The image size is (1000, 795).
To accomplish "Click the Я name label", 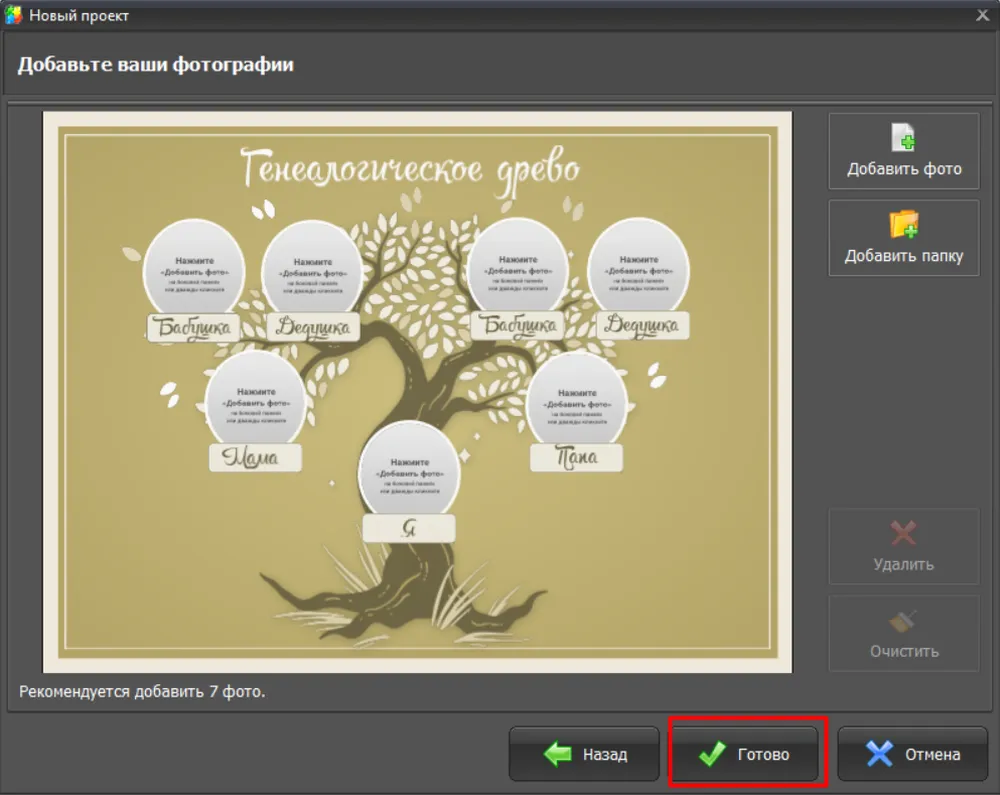I will pos(409,529).
